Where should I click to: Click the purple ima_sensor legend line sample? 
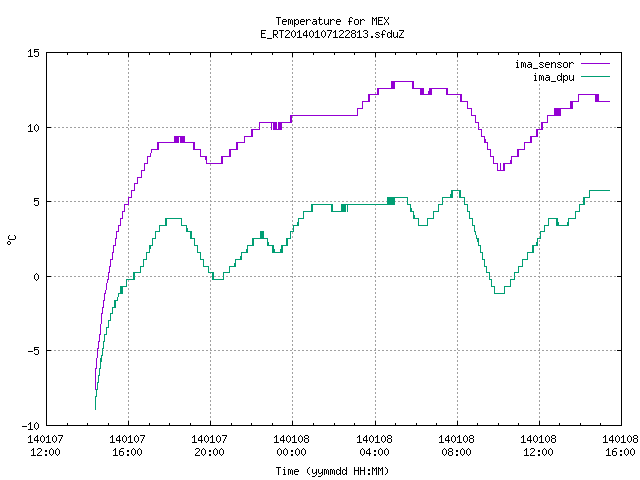595,64
